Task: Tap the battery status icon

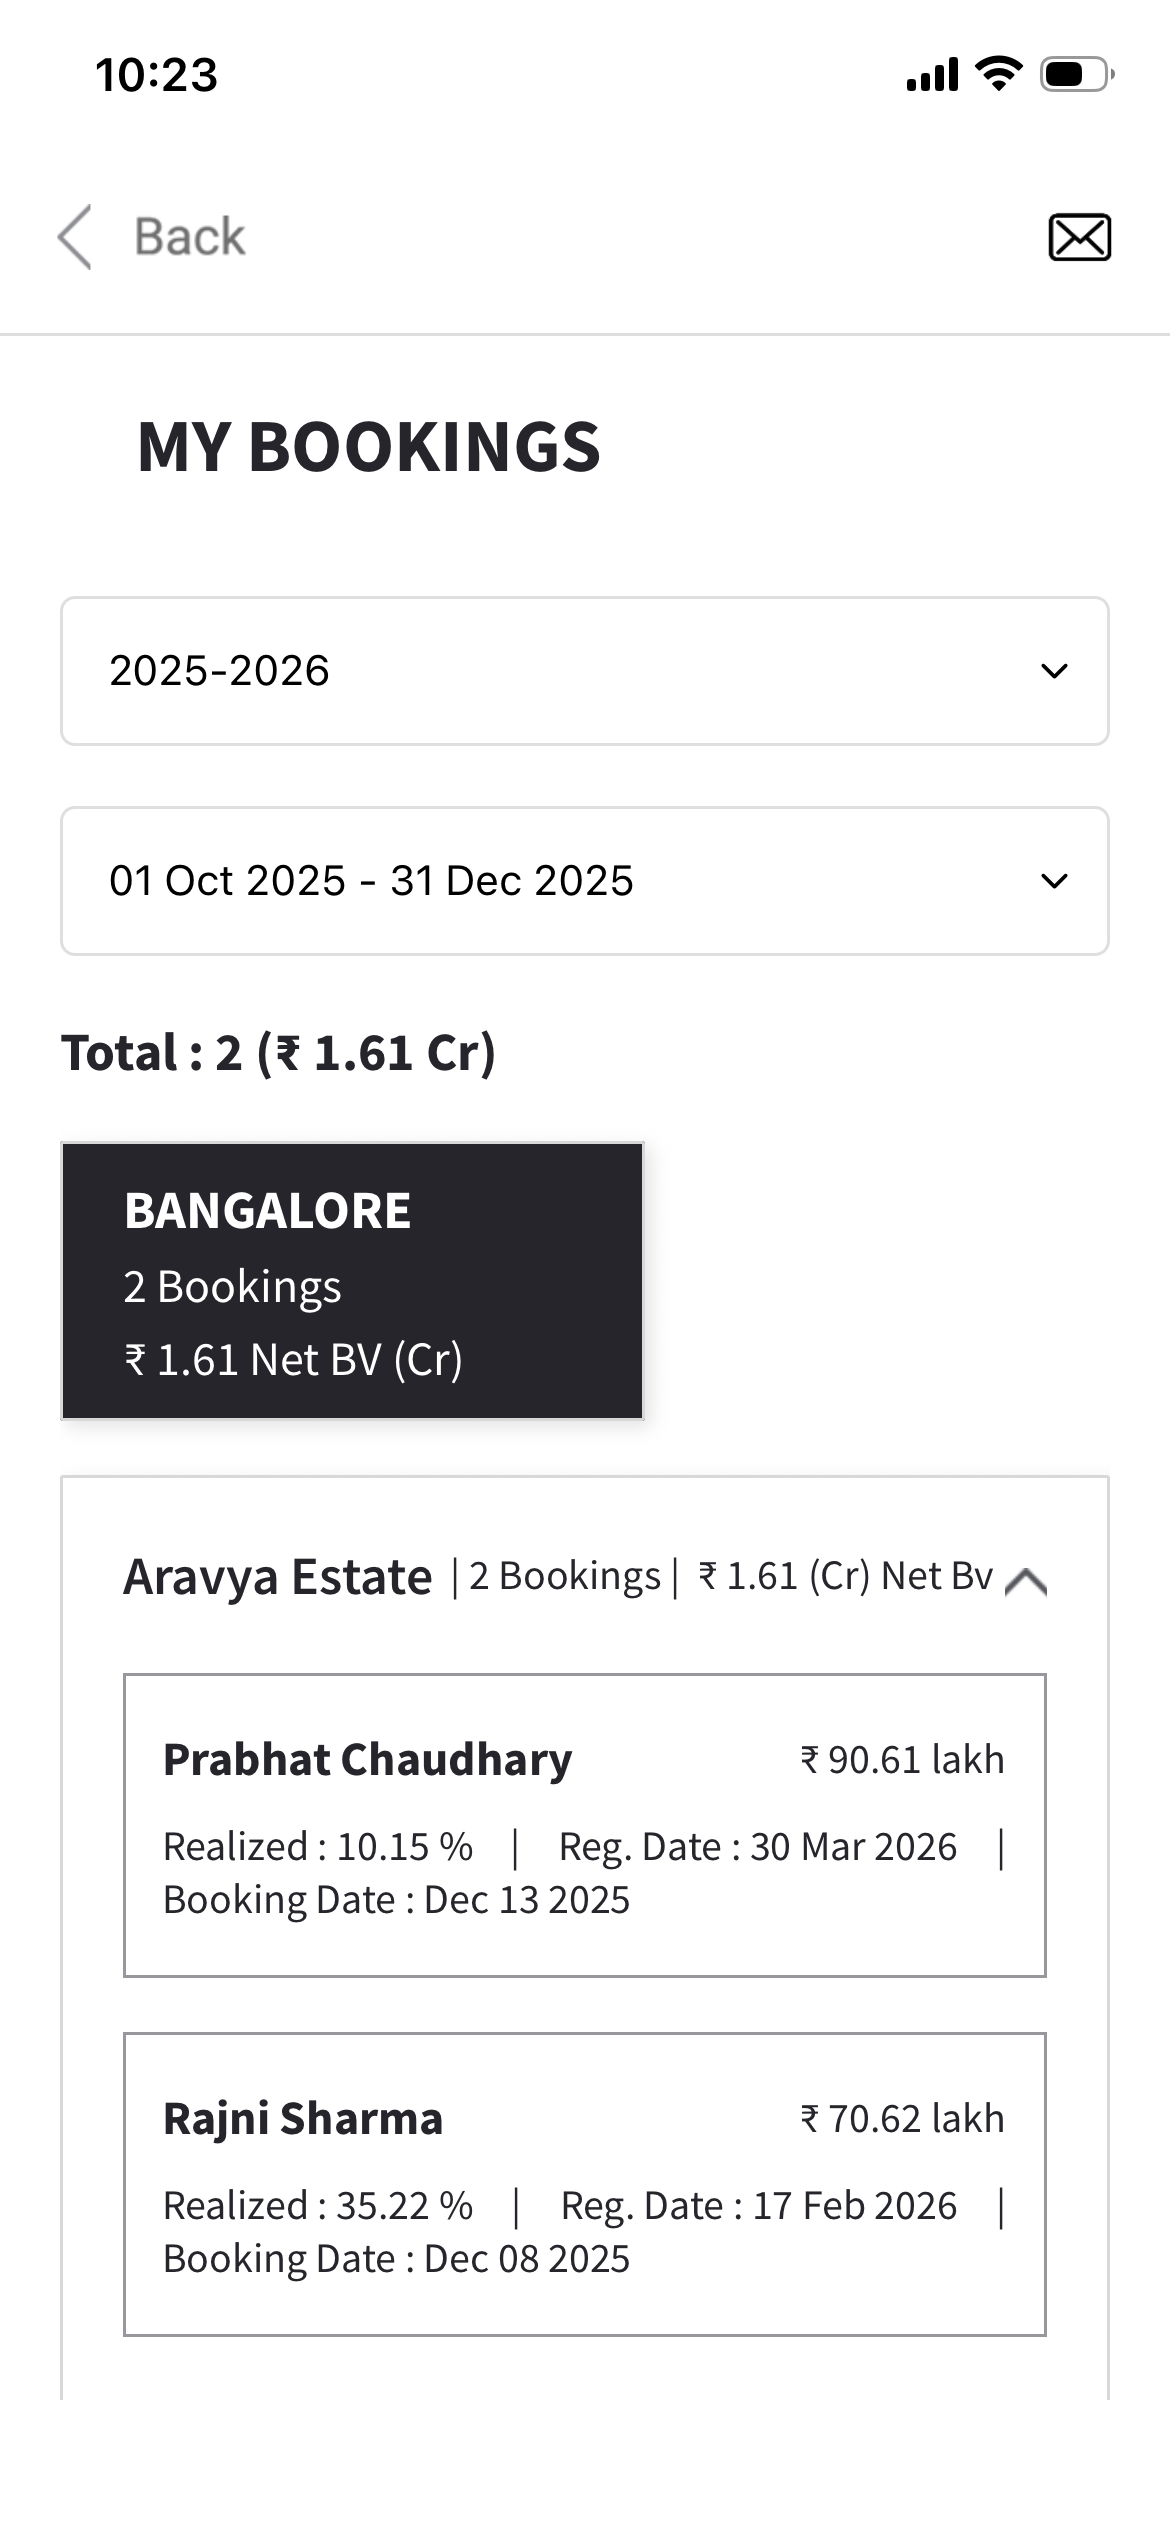Action: pos(1076,74)
